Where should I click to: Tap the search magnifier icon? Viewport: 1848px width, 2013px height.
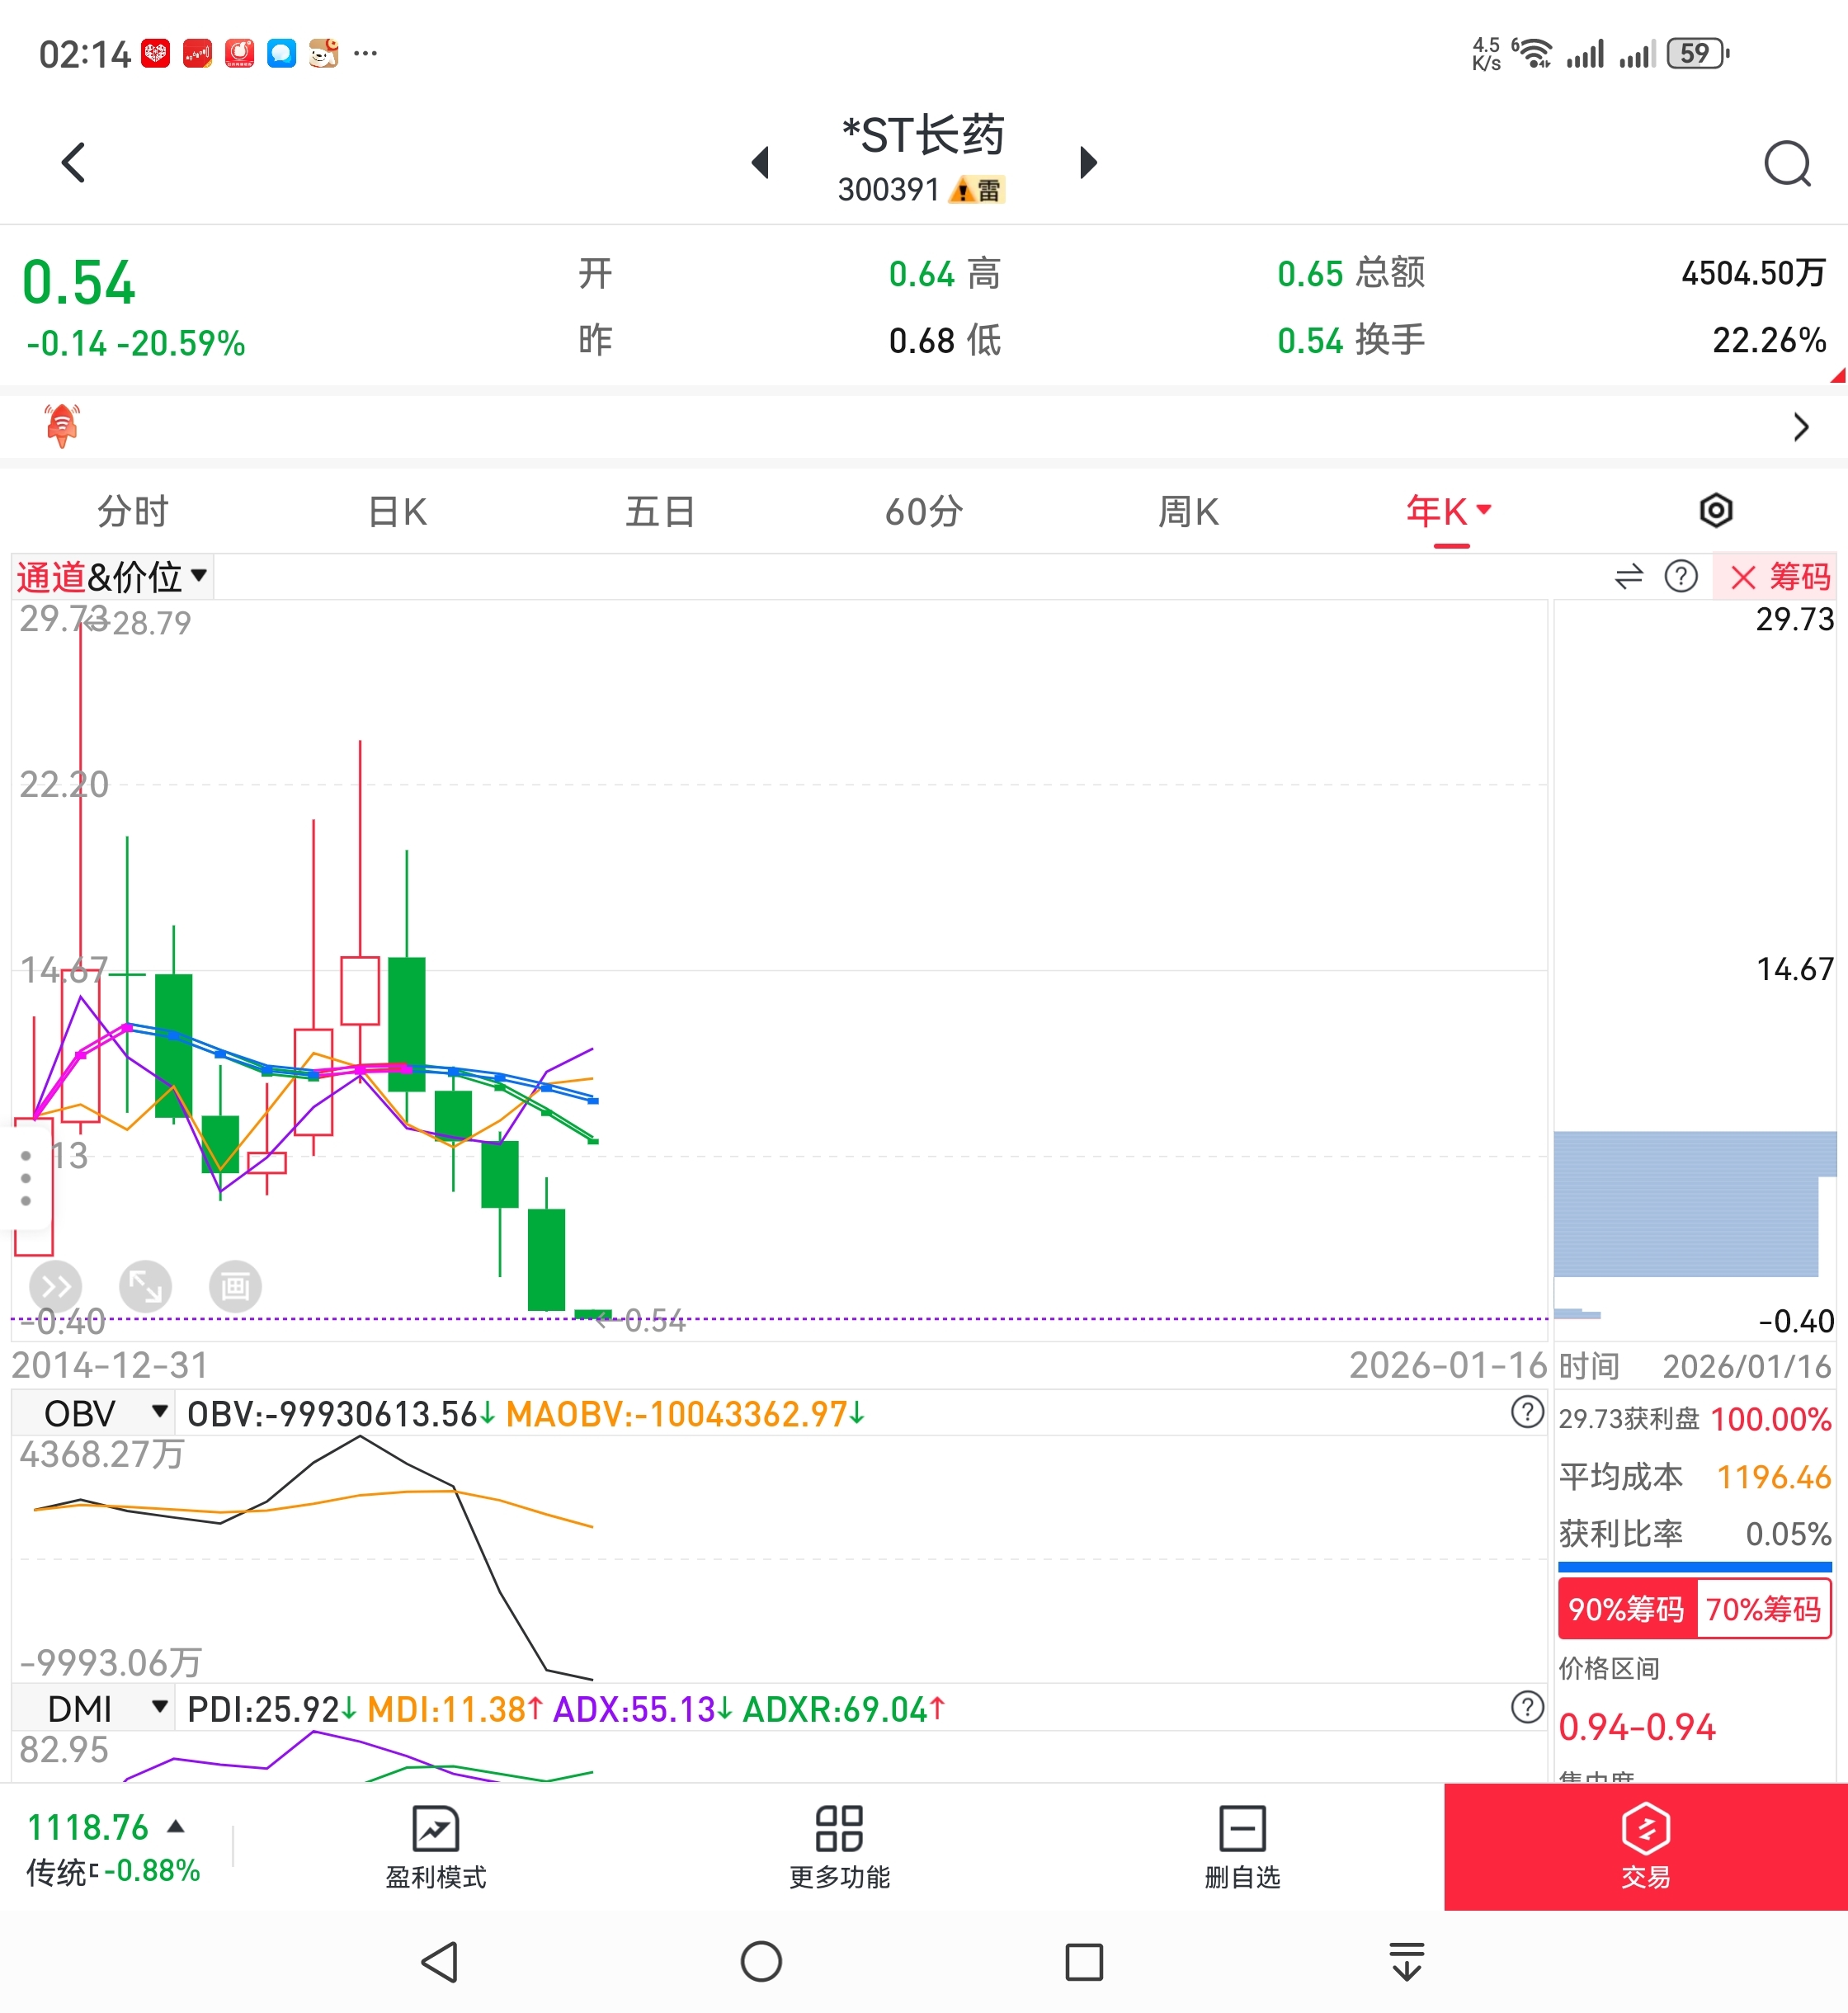tap(1786, 163)
